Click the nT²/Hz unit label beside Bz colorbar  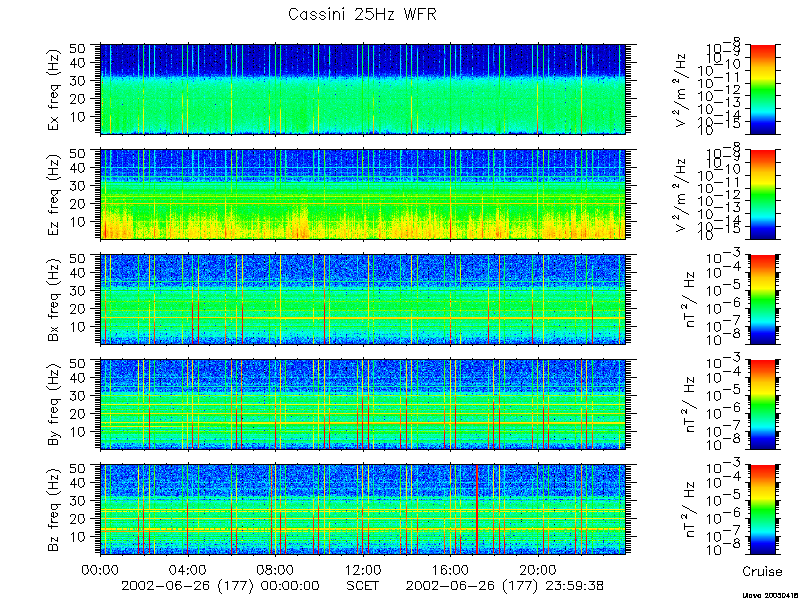(x=688, y=509)
